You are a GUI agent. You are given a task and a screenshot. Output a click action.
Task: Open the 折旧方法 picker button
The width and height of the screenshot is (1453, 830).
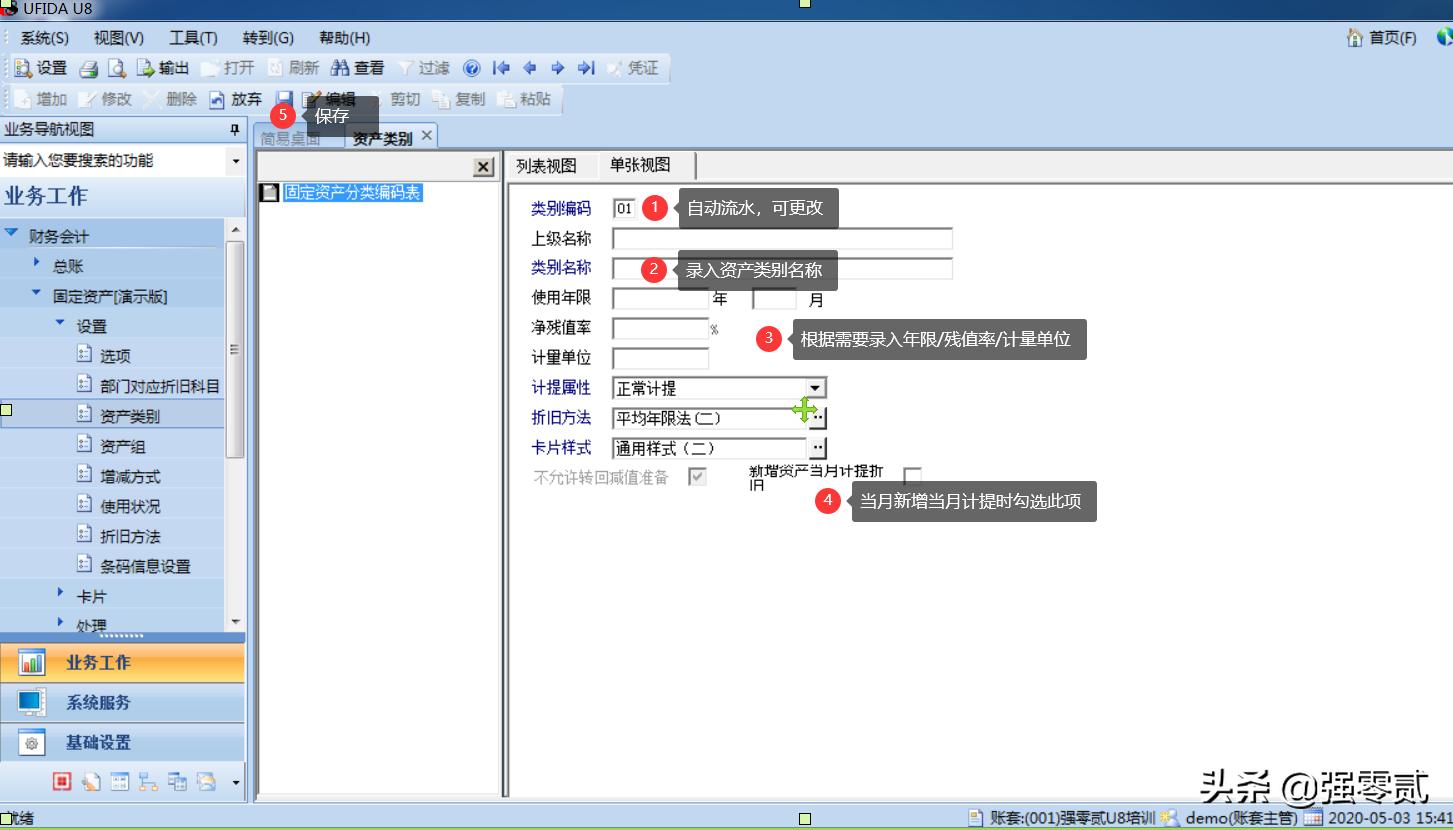(817, 418)
